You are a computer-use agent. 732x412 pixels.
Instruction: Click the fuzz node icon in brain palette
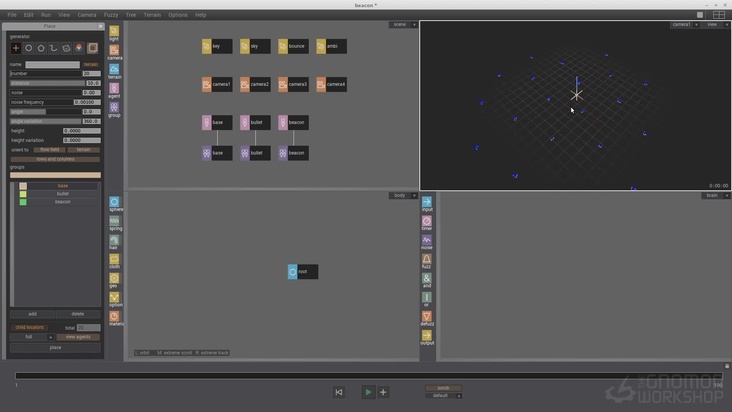(x=427, y=260)
